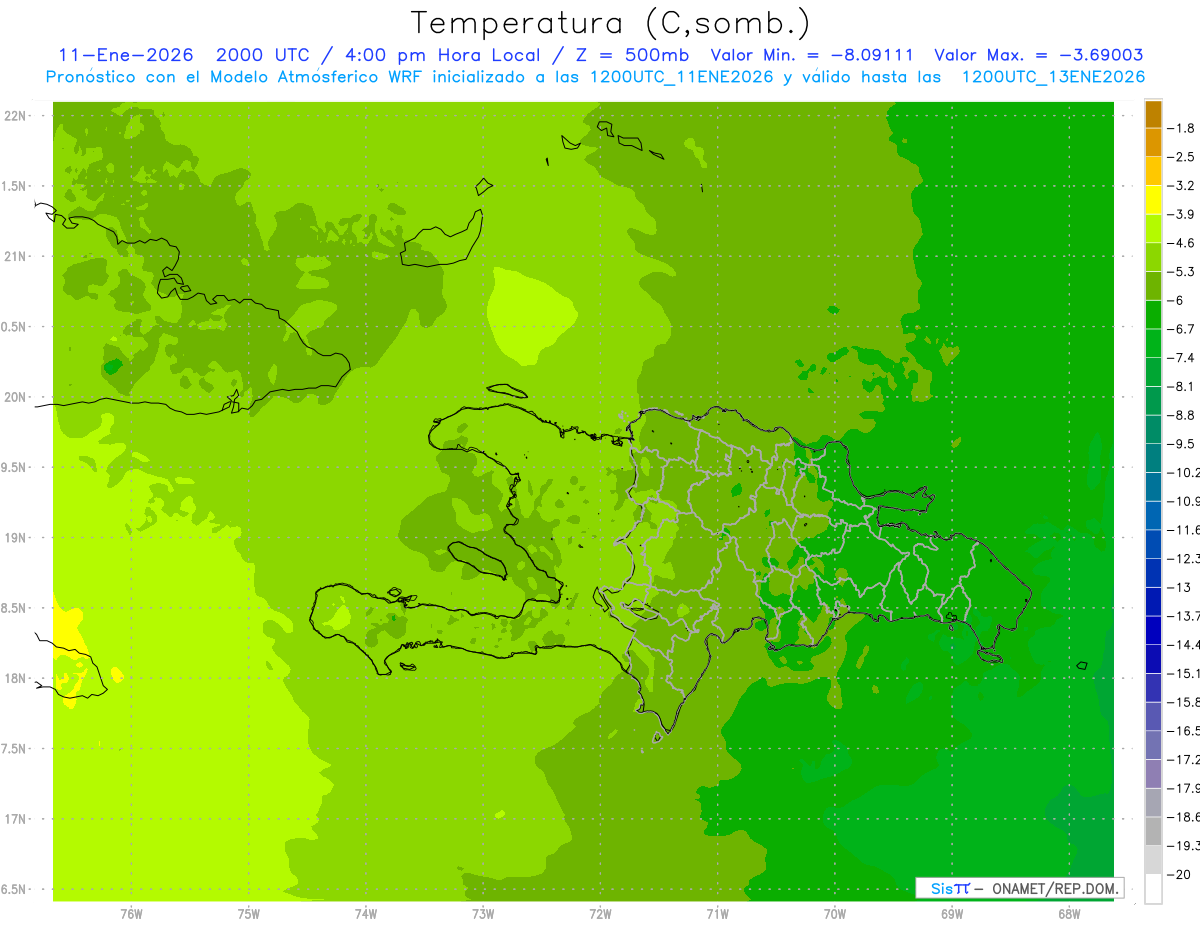This screenshot has width=1200, height=927.
Task: Click the '-4.6' legend value
Action: [x=1183, y=243]
